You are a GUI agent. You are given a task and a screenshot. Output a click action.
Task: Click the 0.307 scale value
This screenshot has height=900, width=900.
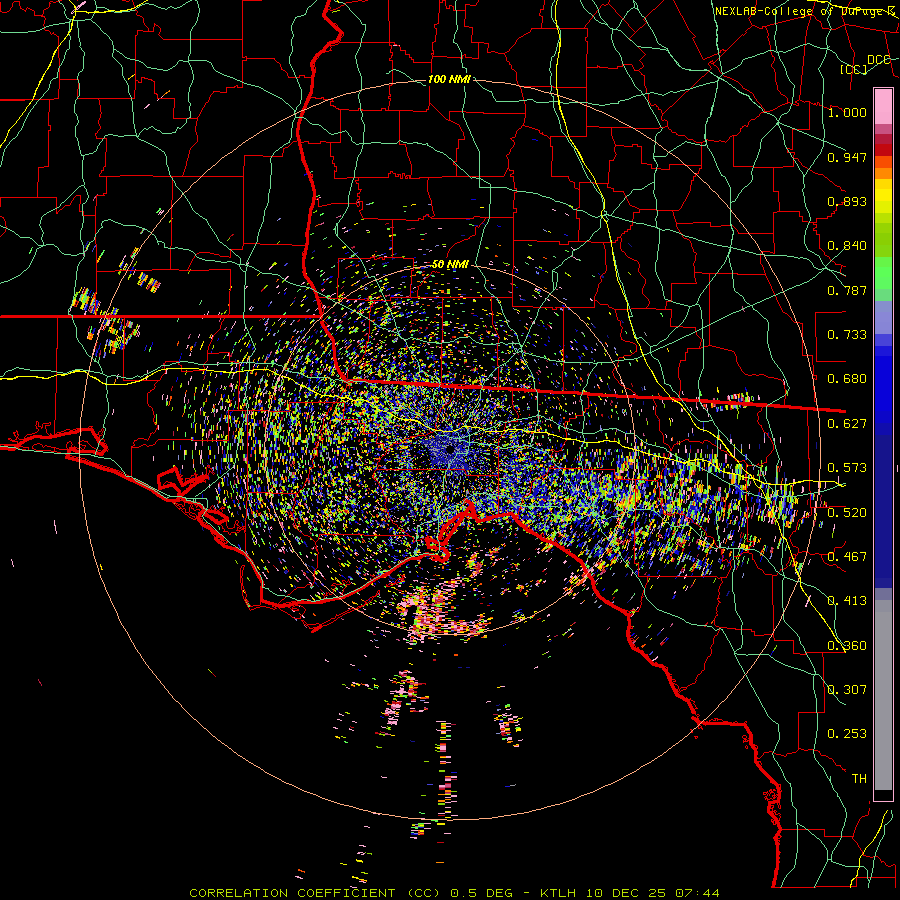(847, 690)
